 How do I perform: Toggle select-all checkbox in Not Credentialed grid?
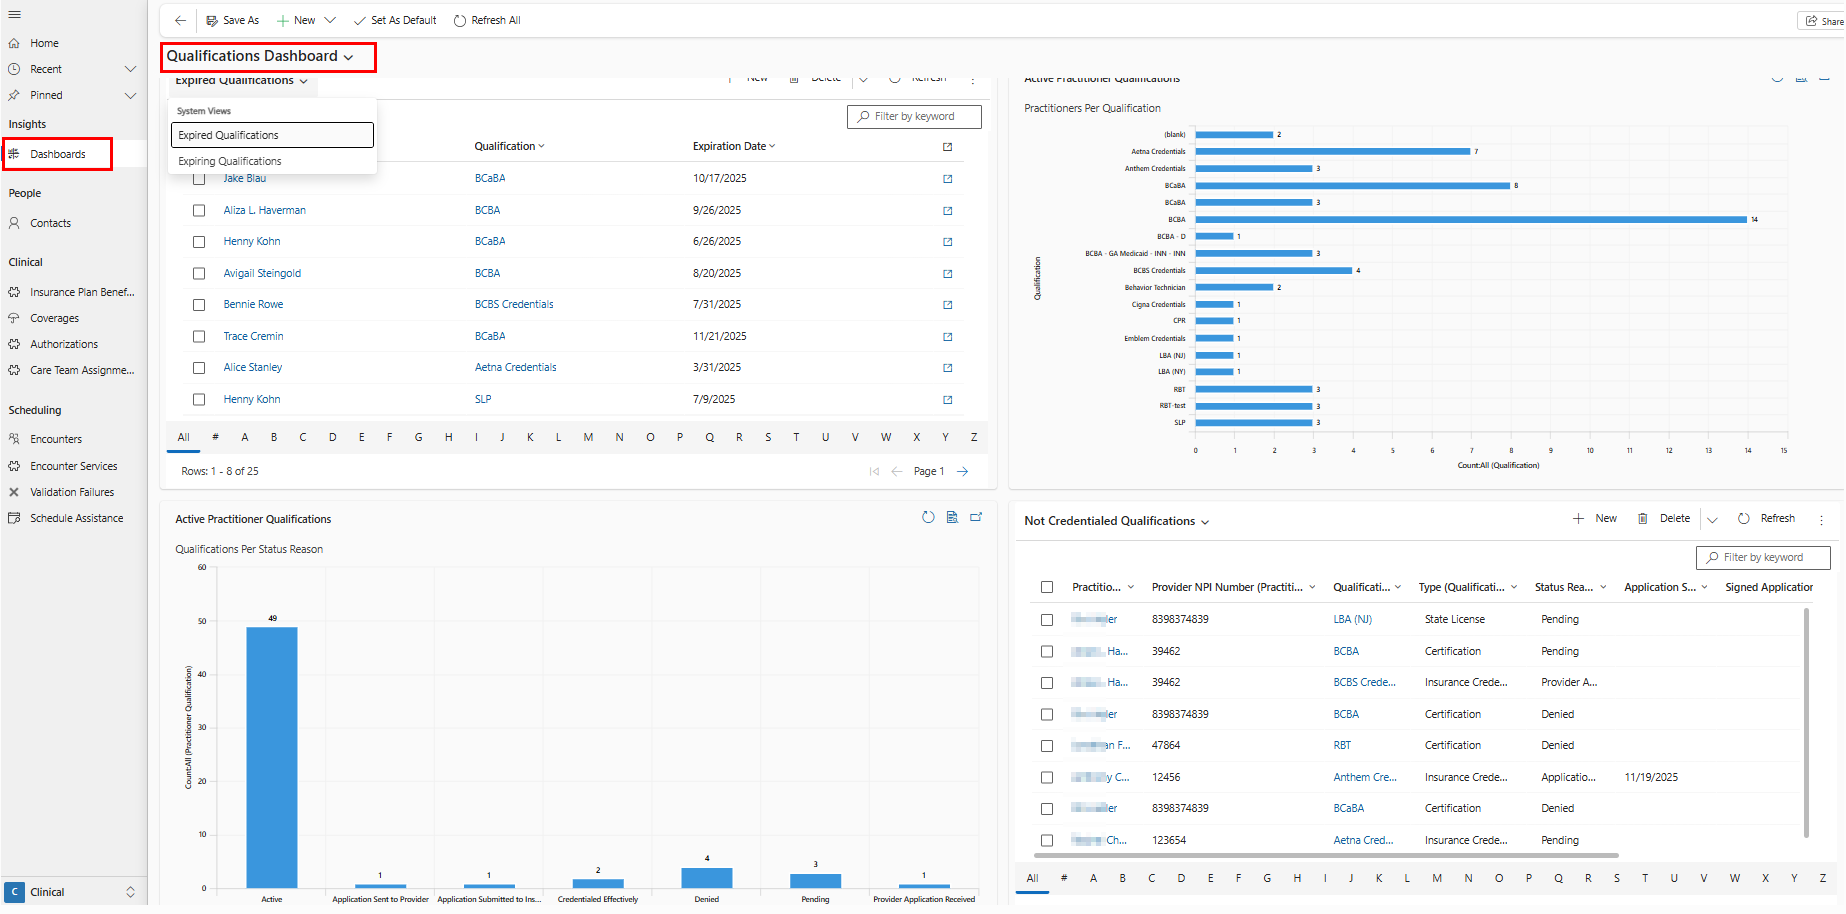[x=1047, y=588]
